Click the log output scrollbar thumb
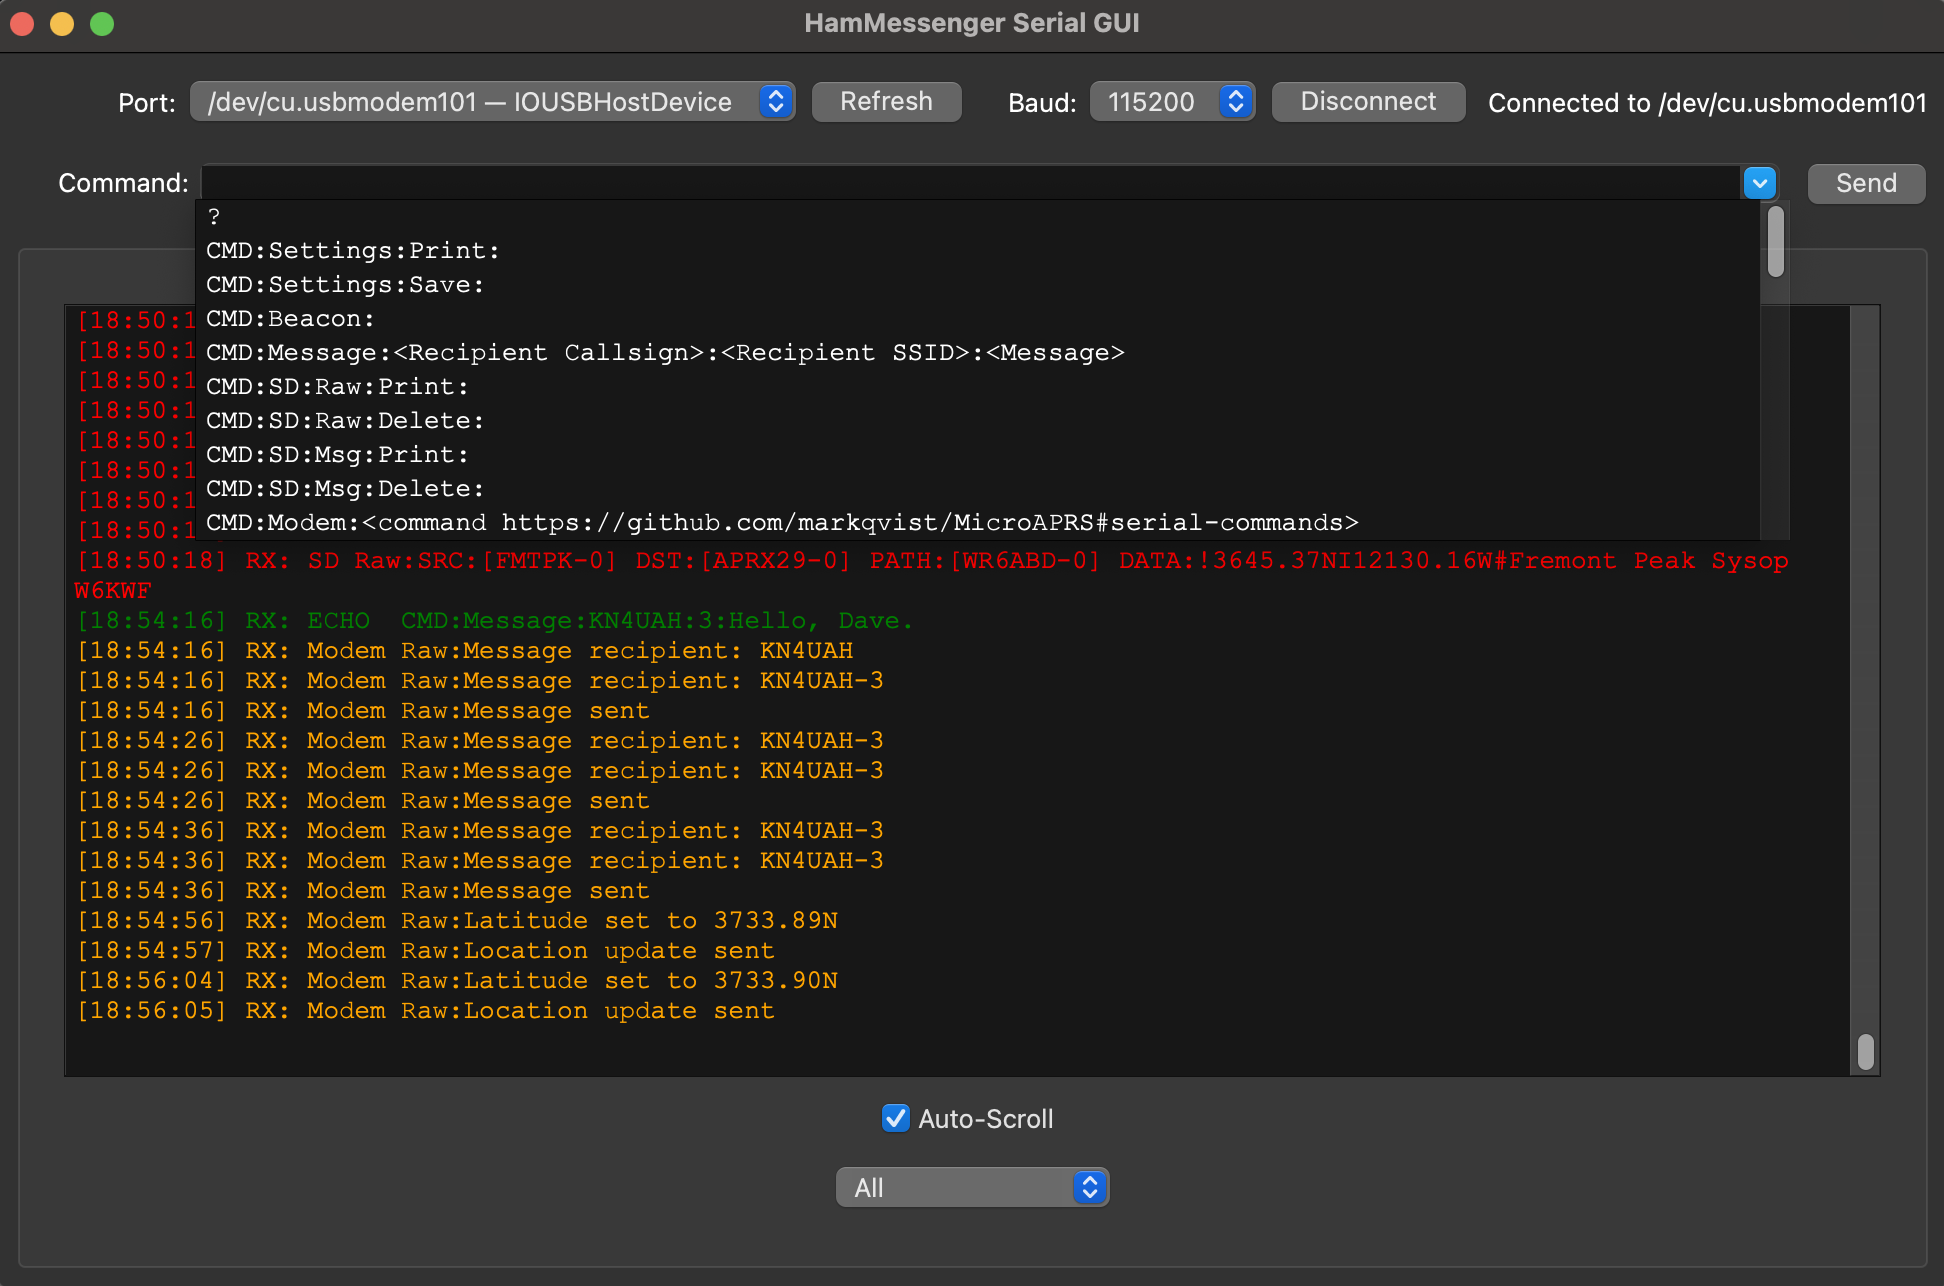The height and width of the screenshot is (1286, 1944). 1865,1052
